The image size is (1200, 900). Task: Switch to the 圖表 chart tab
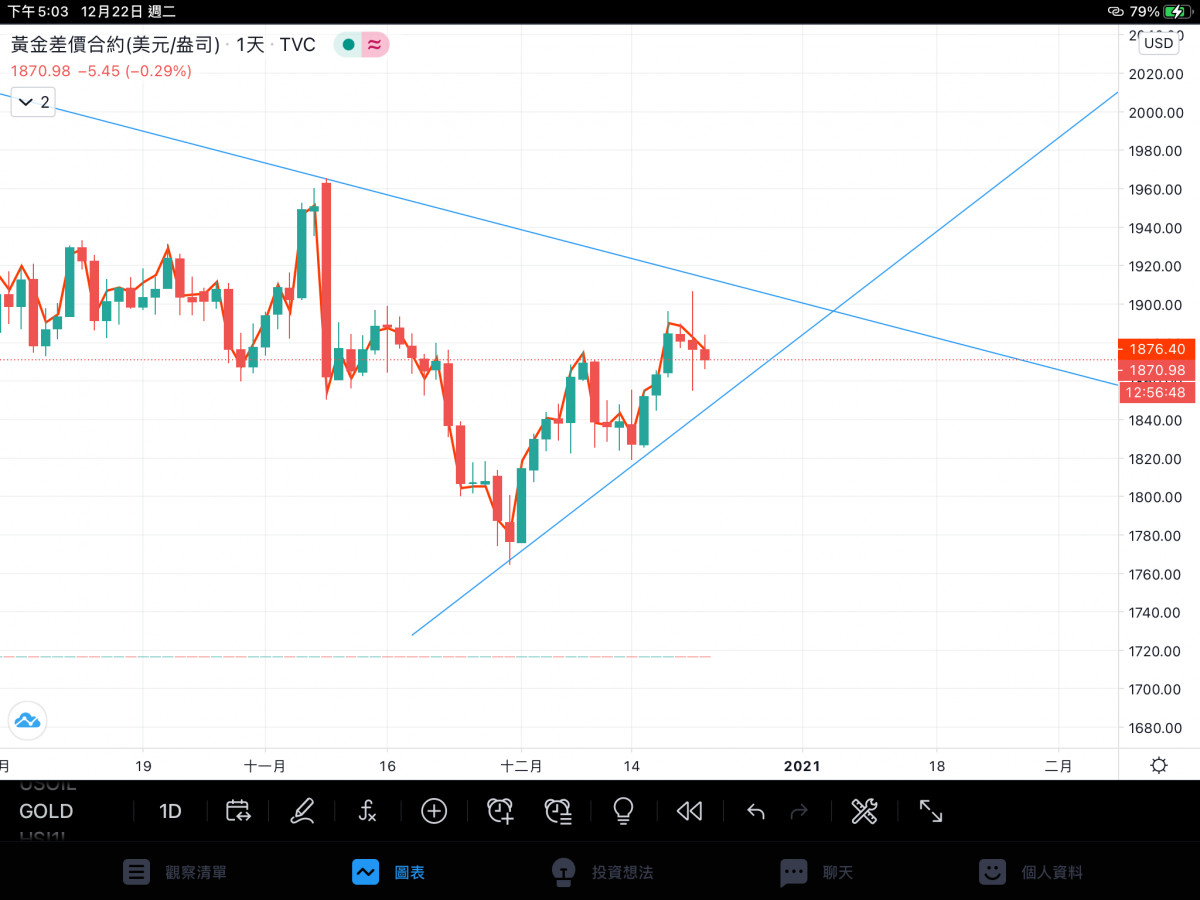pyautogui.click(x=388, y=872)
